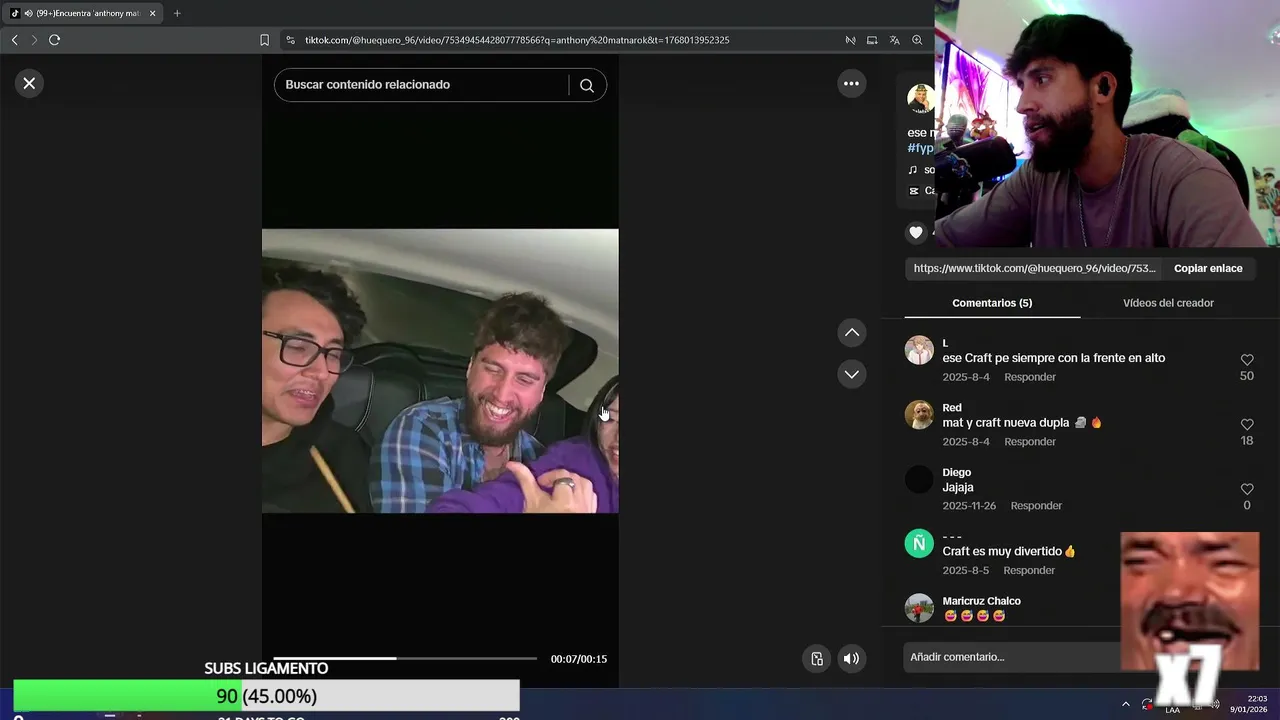The width and height of the screenshot is (1280, 720).
Task: Click the 'LAA' language indicator in taskbar
Action: pos(1172,710)
